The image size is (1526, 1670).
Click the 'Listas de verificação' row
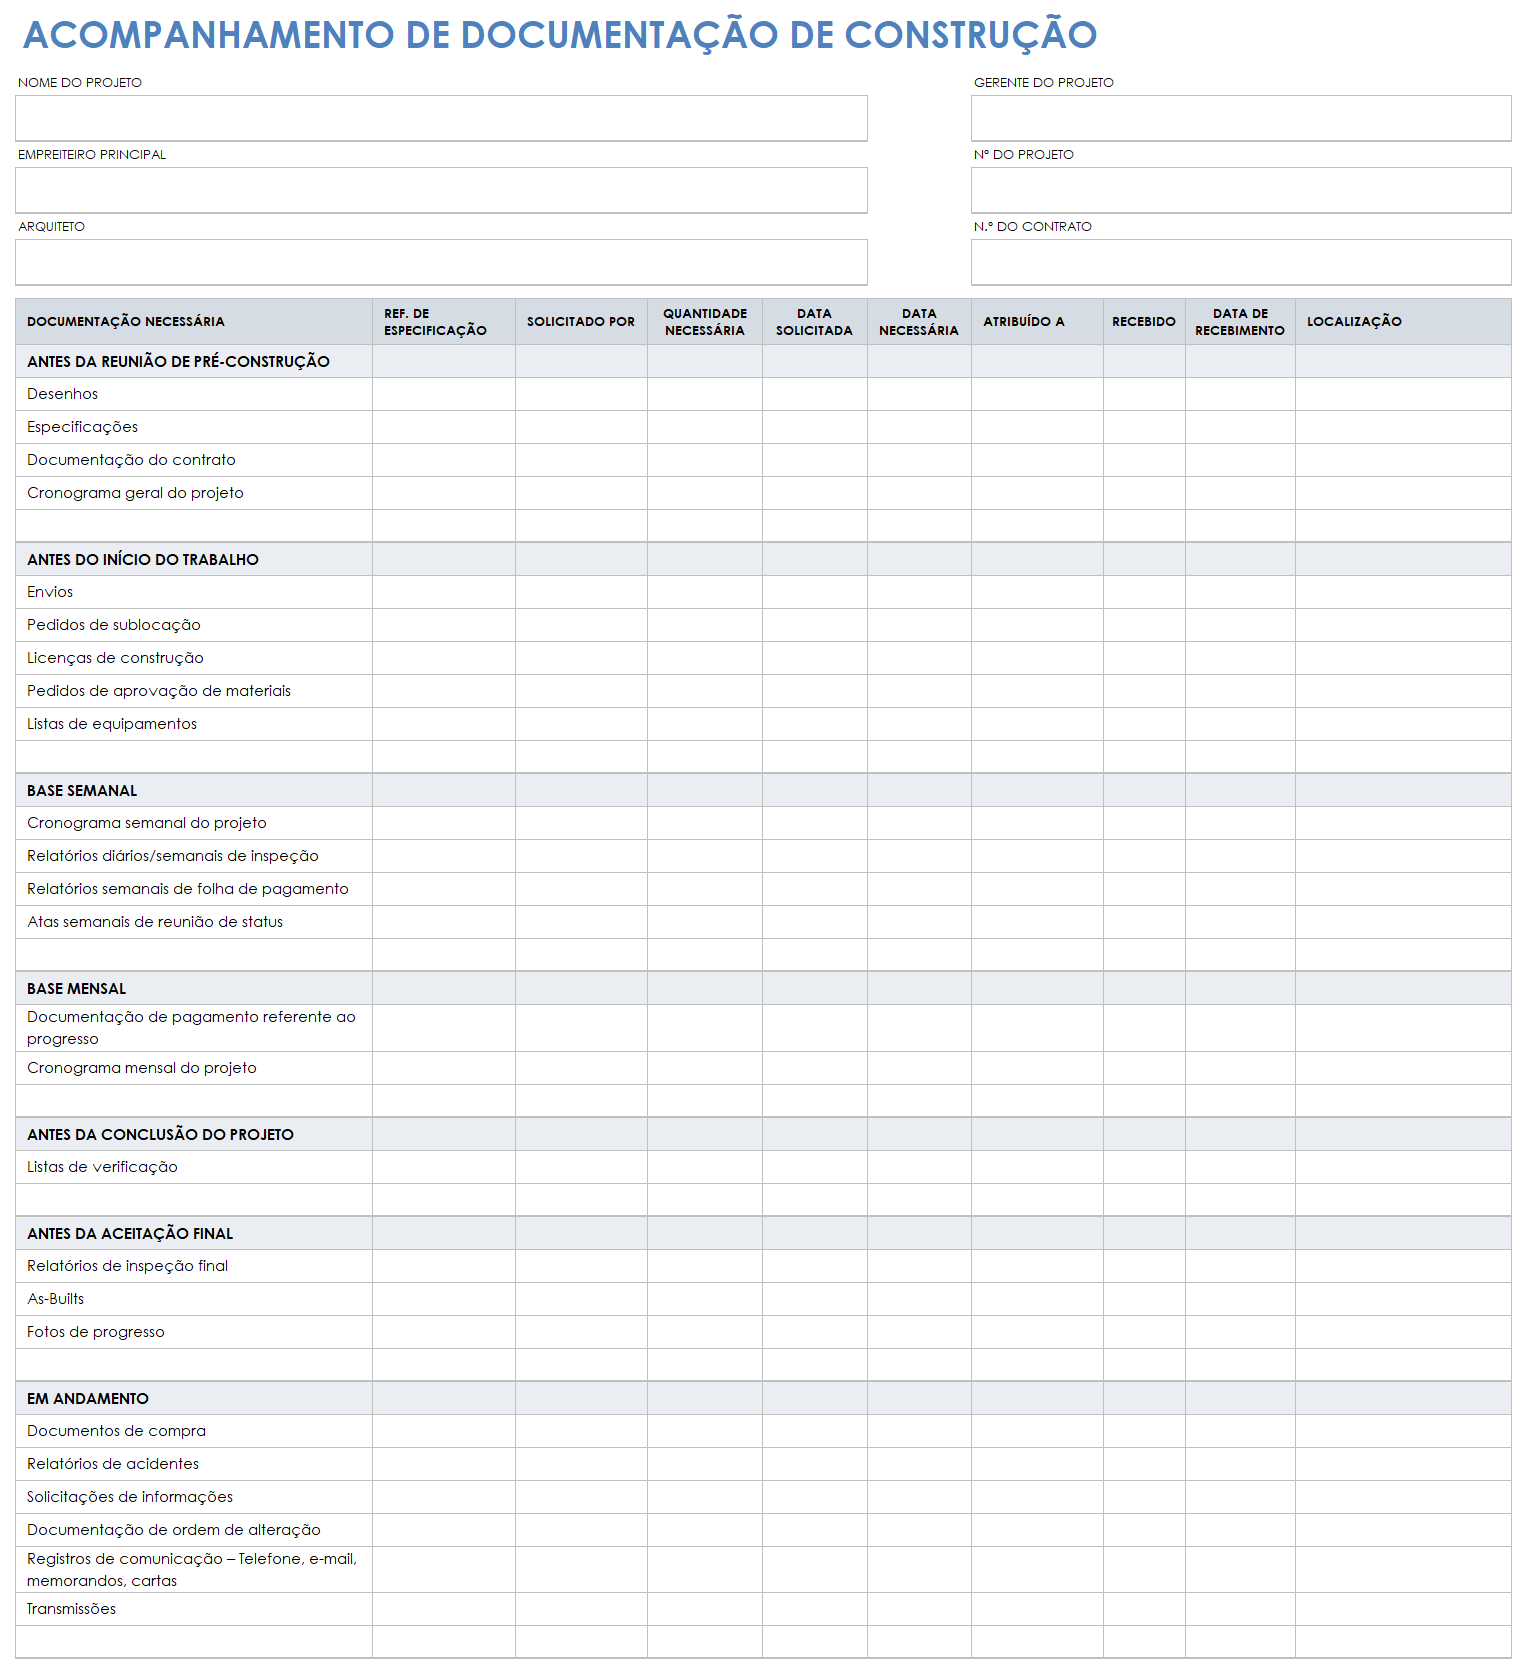(763, 1167)
